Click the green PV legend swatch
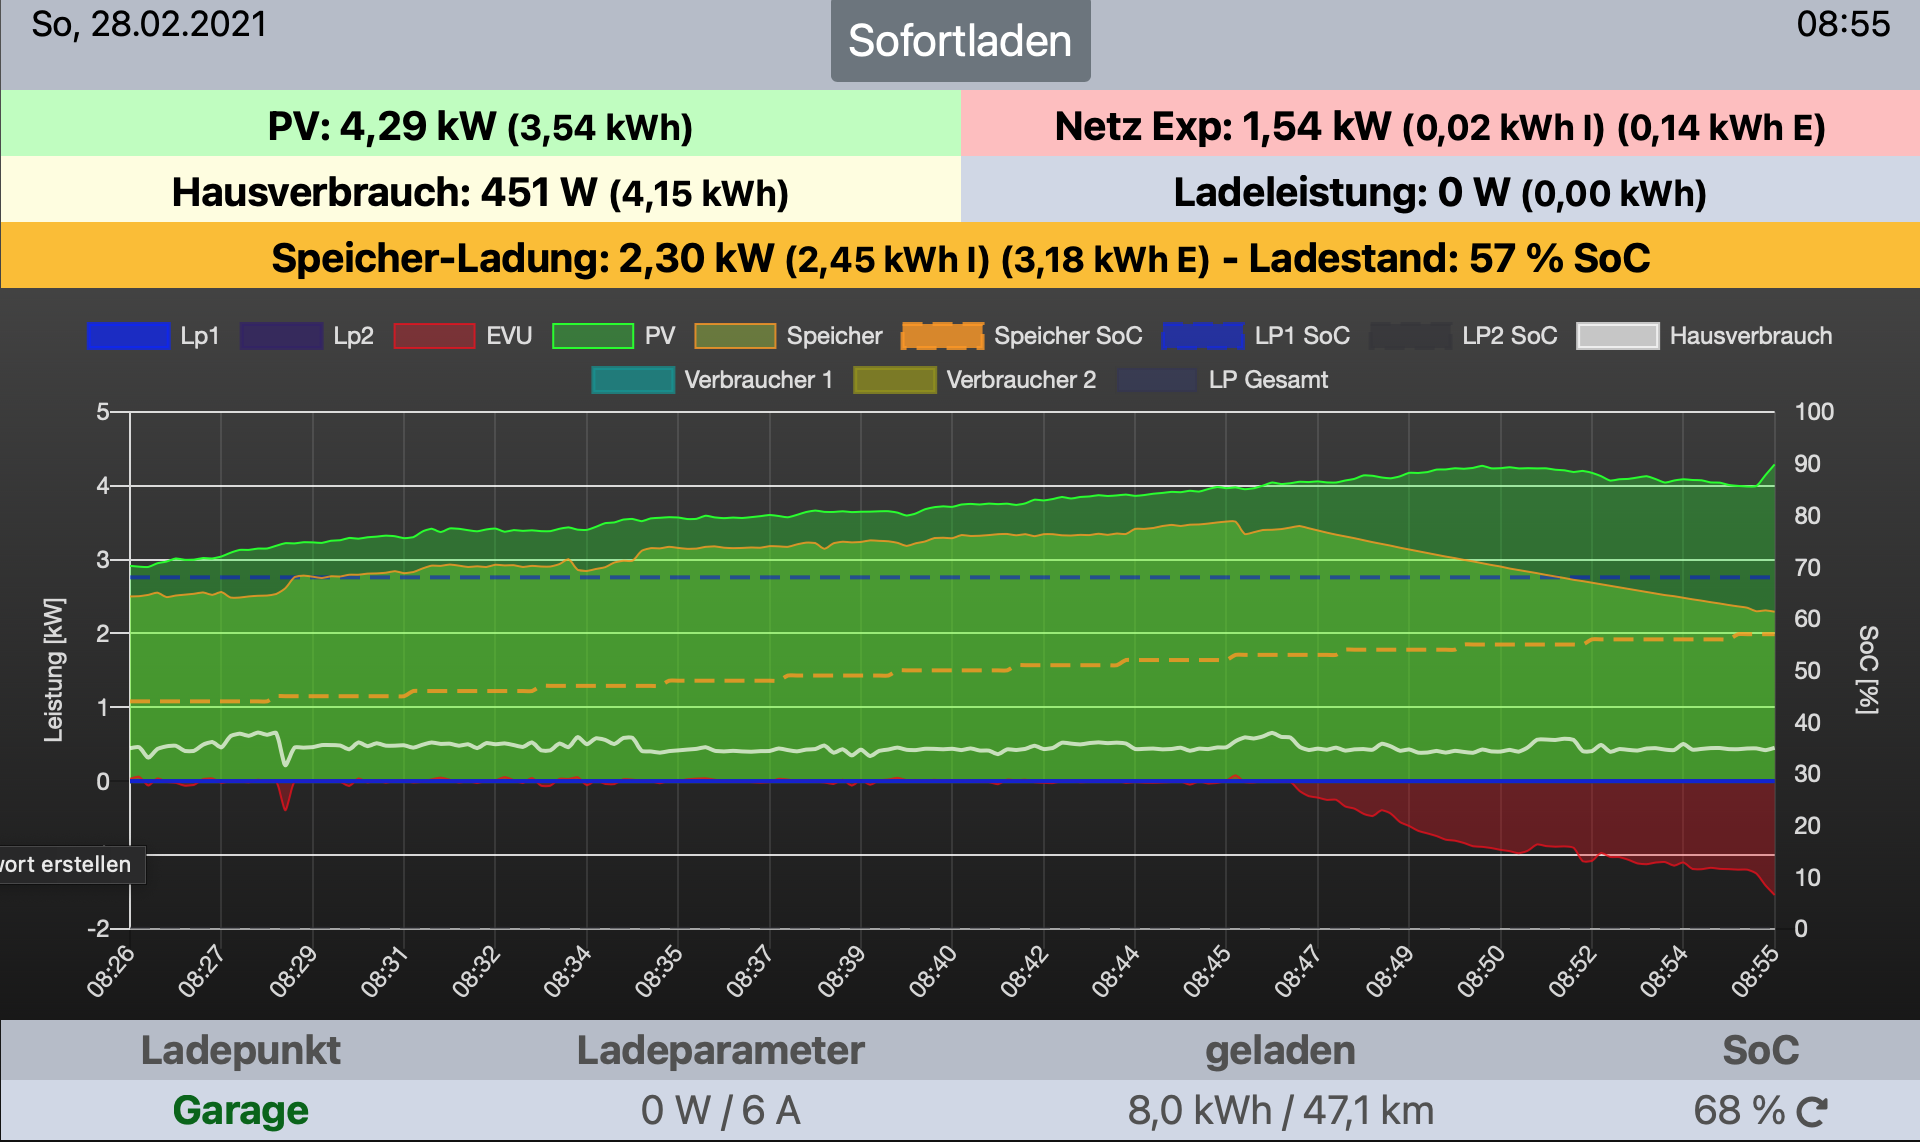The image size is (1920, 1142). (x=593, y=336)
